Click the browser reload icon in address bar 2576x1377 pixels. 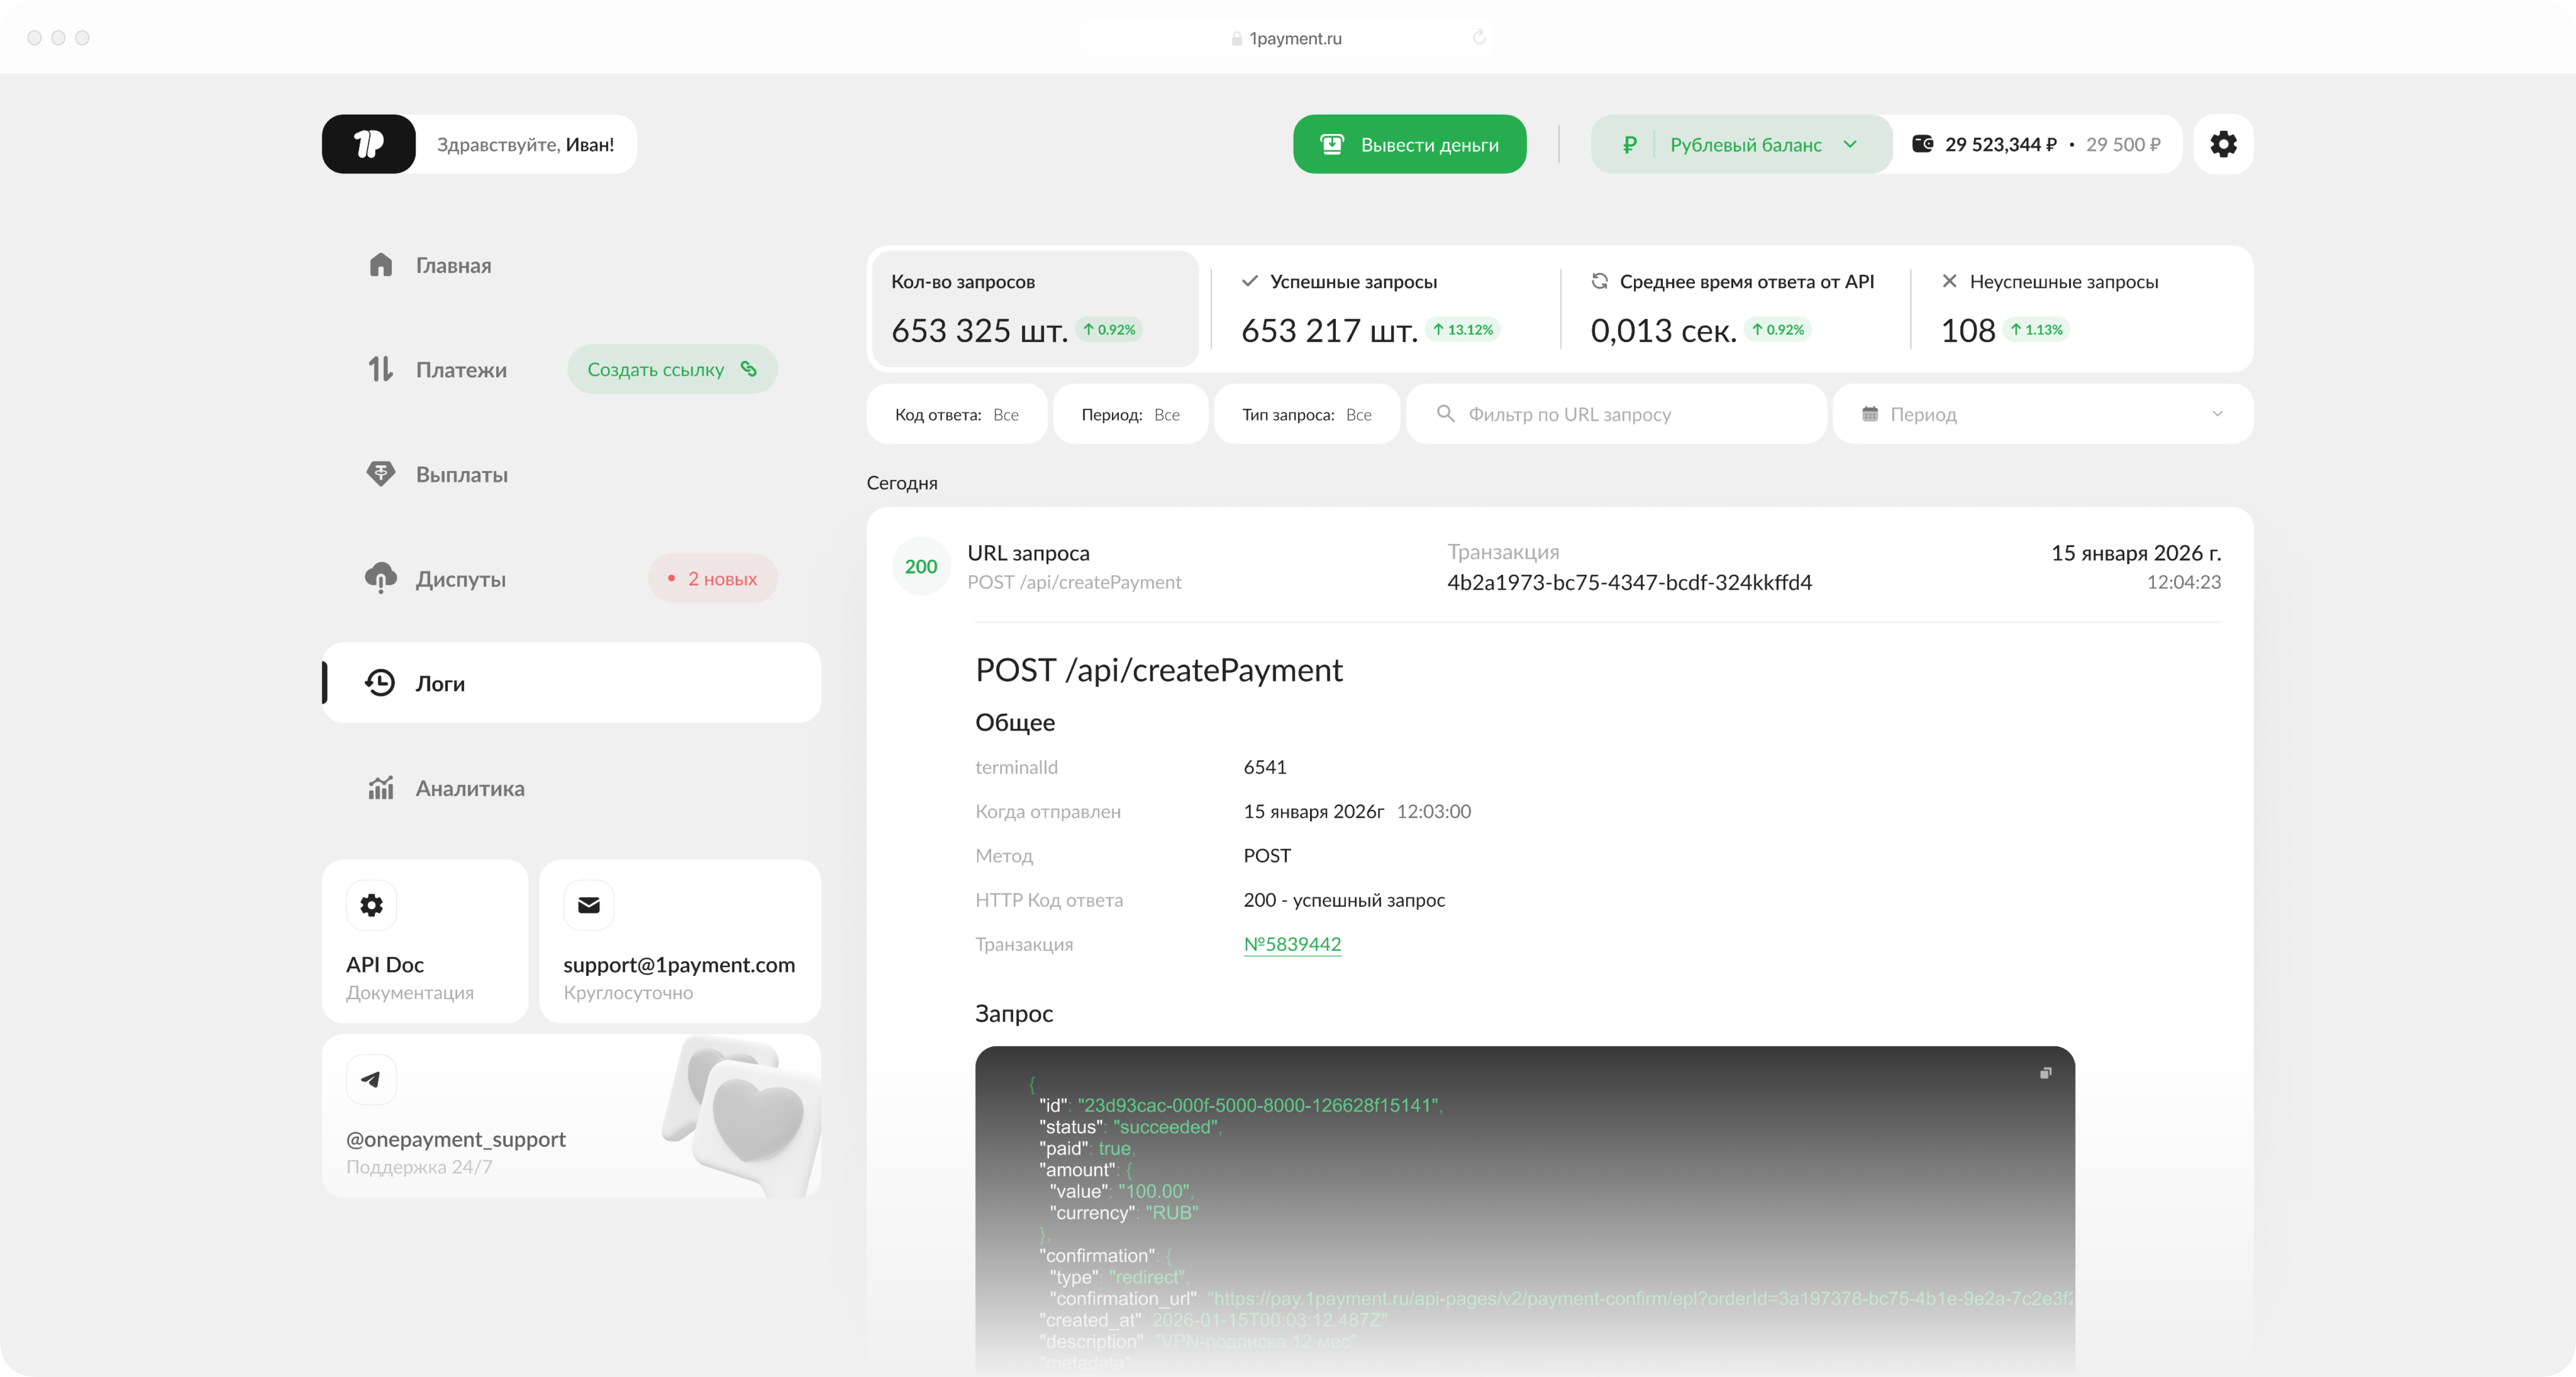pos(1480,38)
